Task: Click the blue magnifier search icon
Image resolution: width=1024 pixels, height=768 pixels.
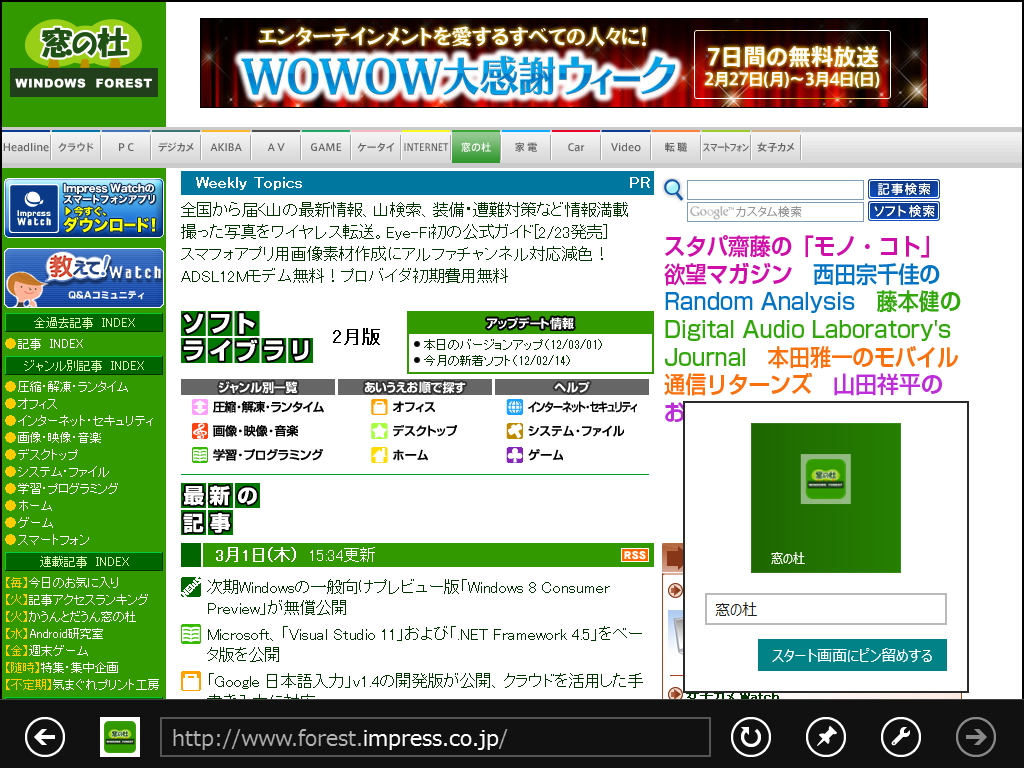Action: [x=671, y=188]
